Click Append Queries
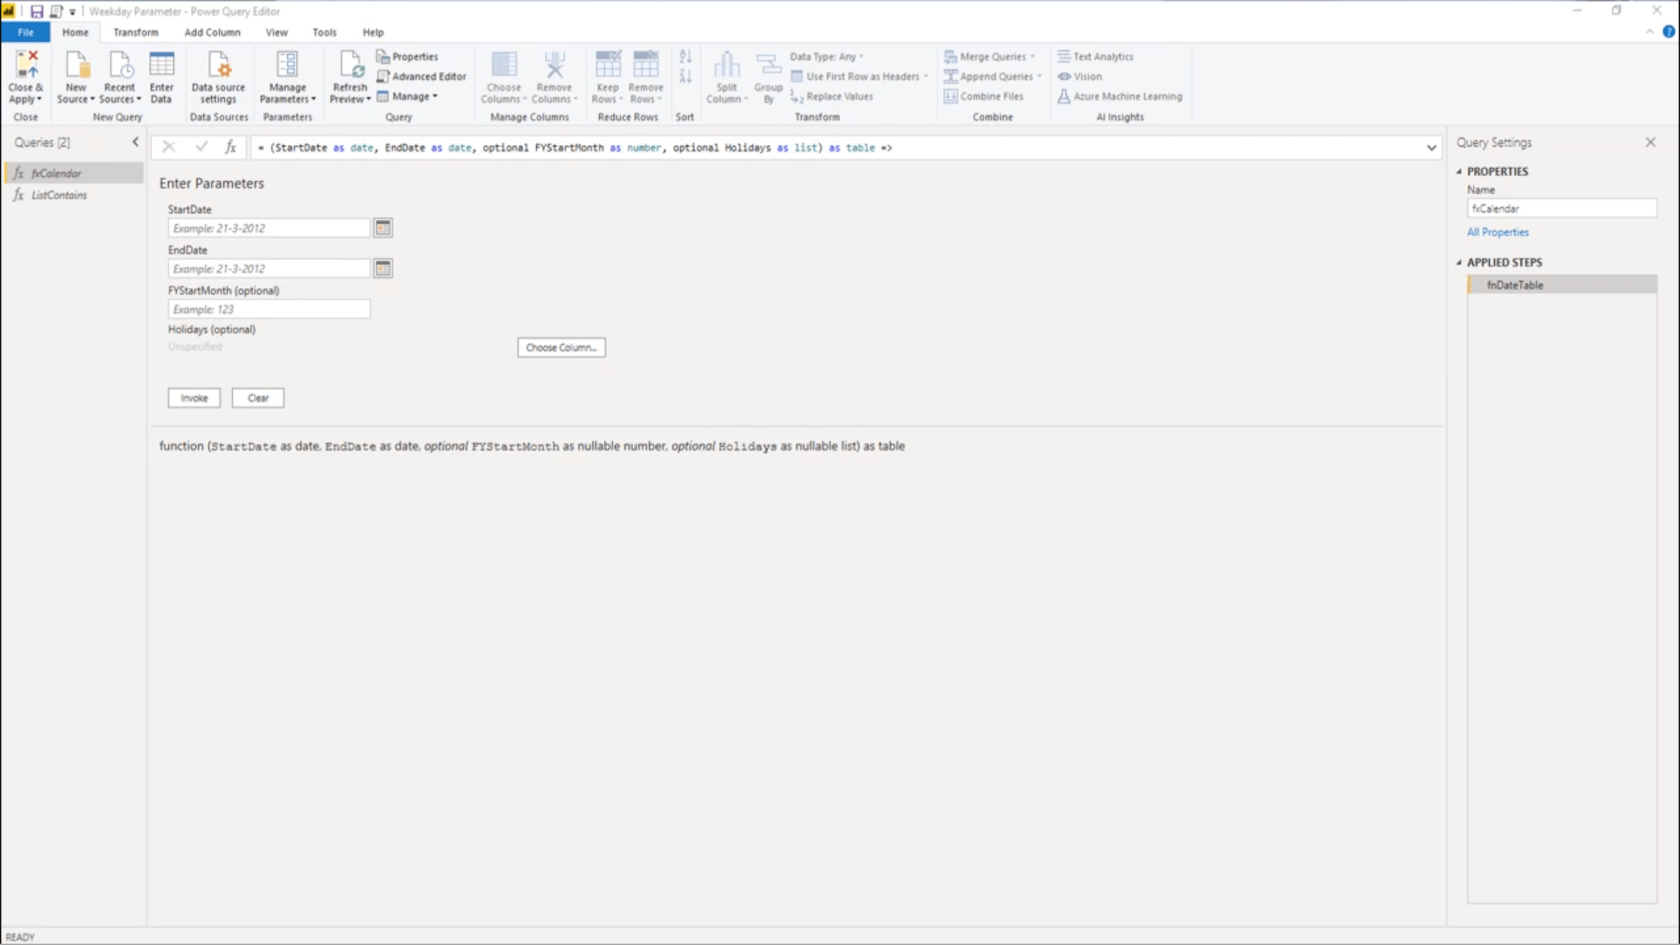Screen dimensions: 1680x945 [x=992, y=76]
